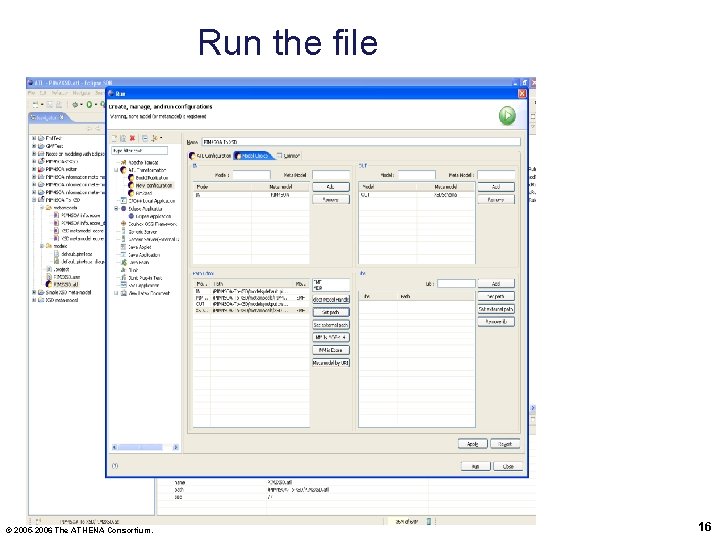The image size is (720, 540).
Task: Expand the Simple XSD meta-model project in Navigator
Action: [x=34, y=292]
